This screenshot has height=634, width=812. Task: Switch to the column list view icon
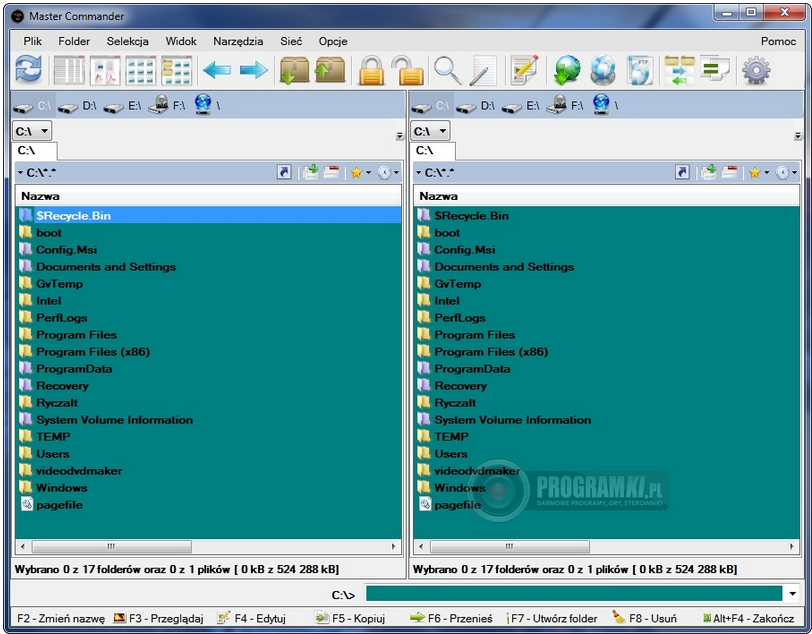coord(69,70)
